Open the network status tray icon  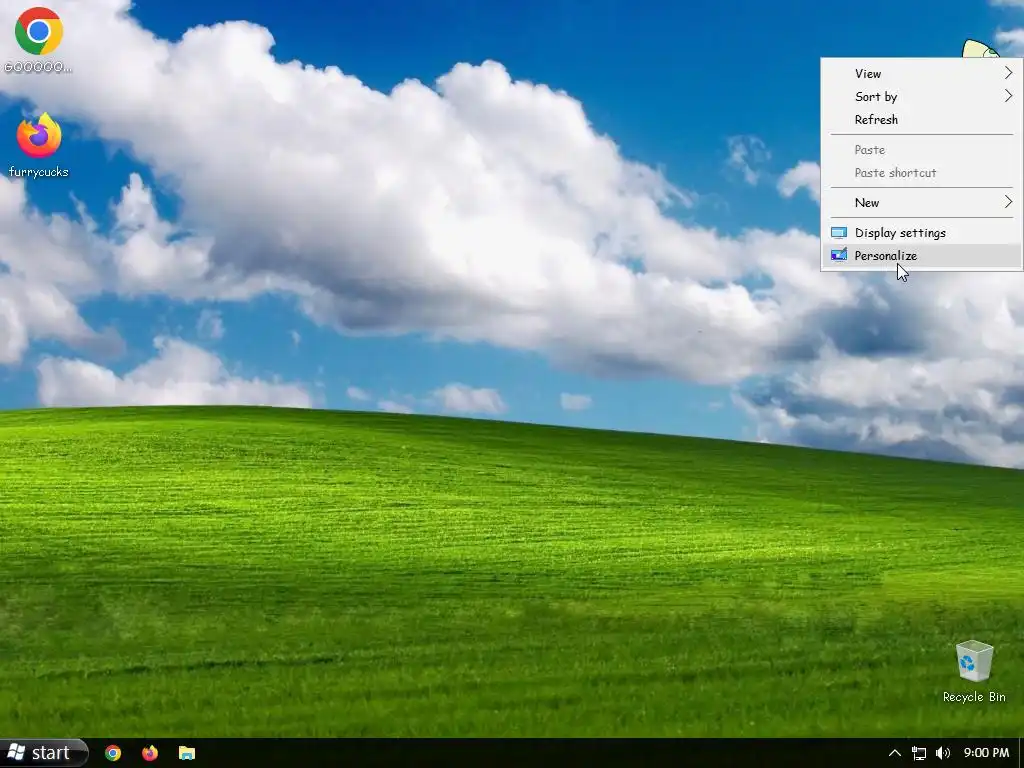point(919,753)
